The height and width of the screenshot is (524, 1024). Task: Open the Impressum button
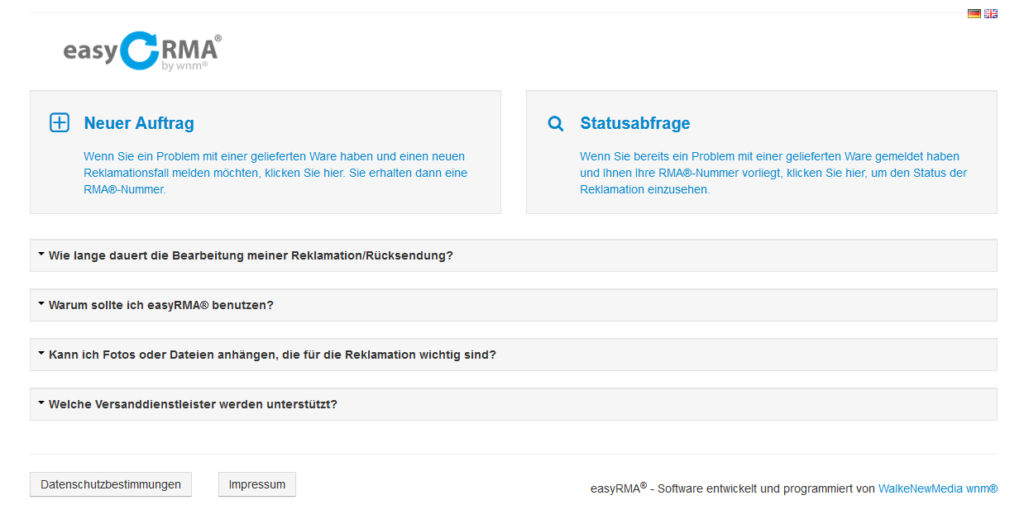[x=257, y=485]
